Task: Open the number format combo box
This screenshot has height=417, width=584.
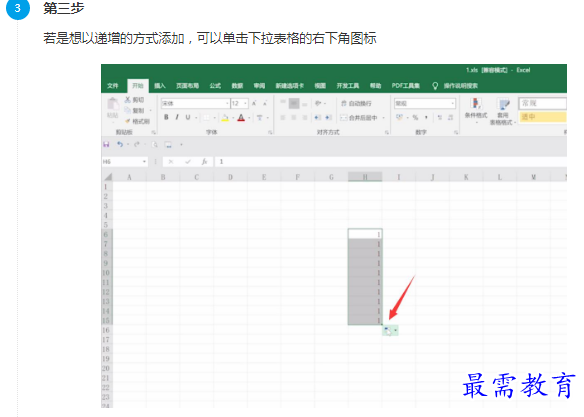Action: pos(425,103)
